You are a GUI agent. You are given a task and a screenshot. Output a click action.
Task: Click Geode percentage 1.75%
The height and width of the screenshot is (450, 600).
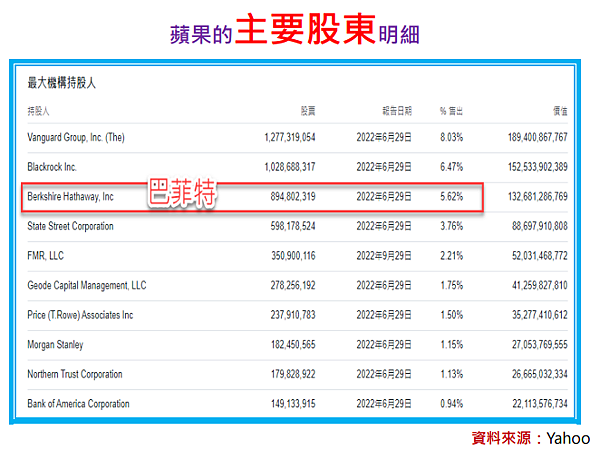click(452, 285)
